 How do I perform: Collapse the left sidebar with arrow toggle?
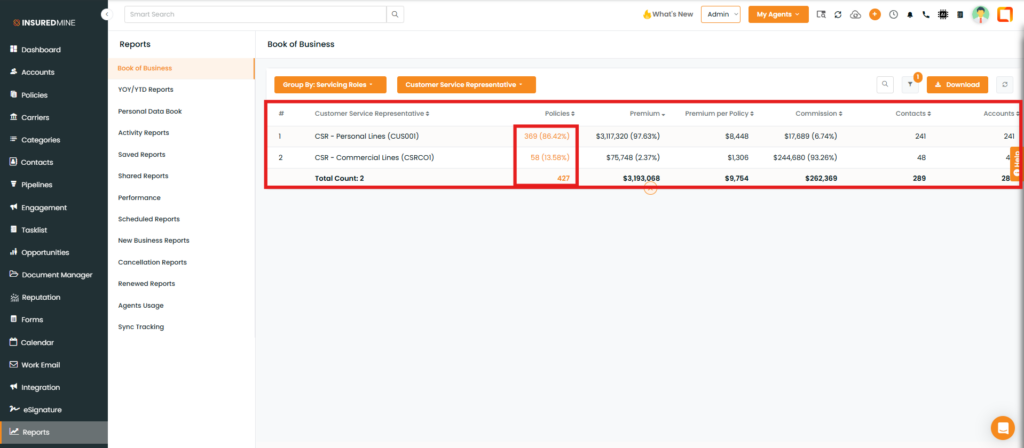point(106,14)
